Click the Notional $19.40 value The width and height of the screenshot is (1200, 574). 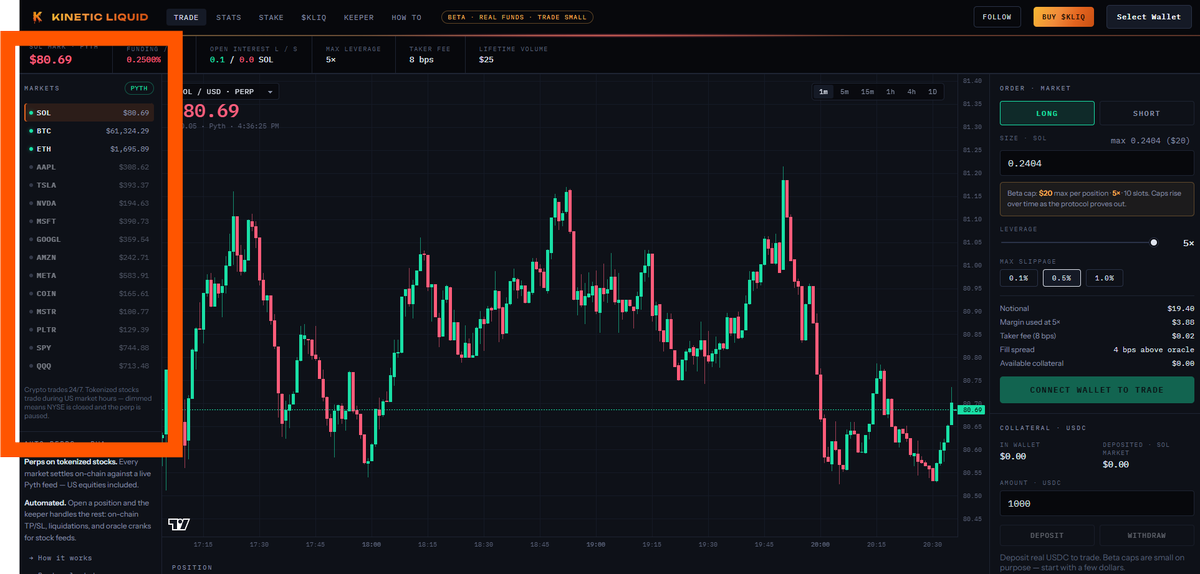coord(1181,308)
